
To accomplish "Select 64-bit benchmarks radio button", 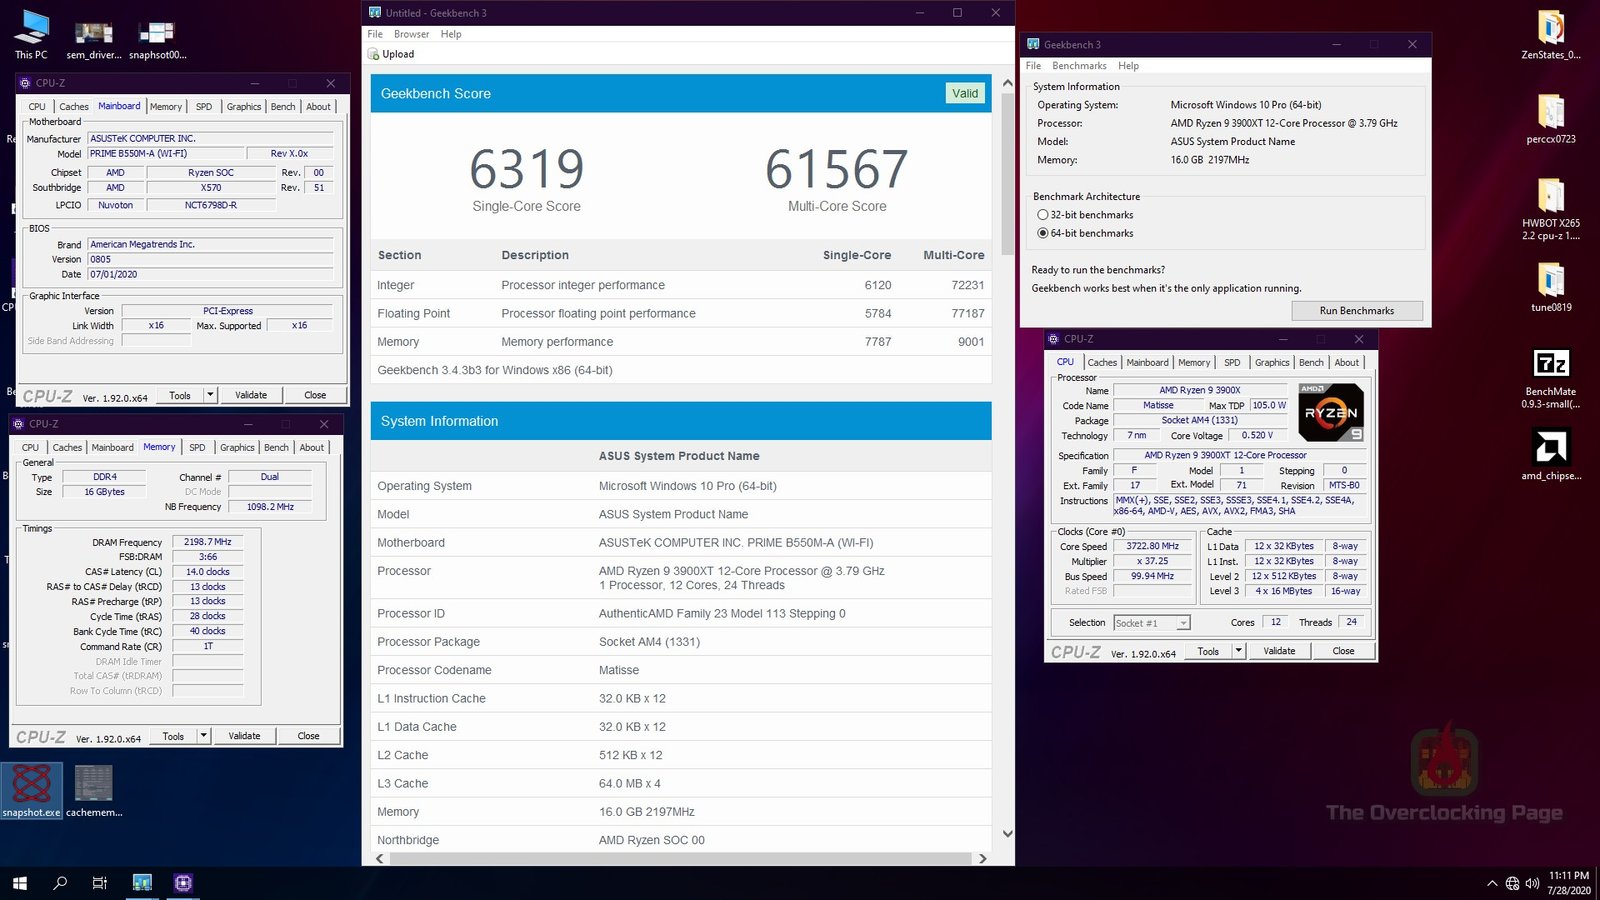I will tap(1043, 233).
